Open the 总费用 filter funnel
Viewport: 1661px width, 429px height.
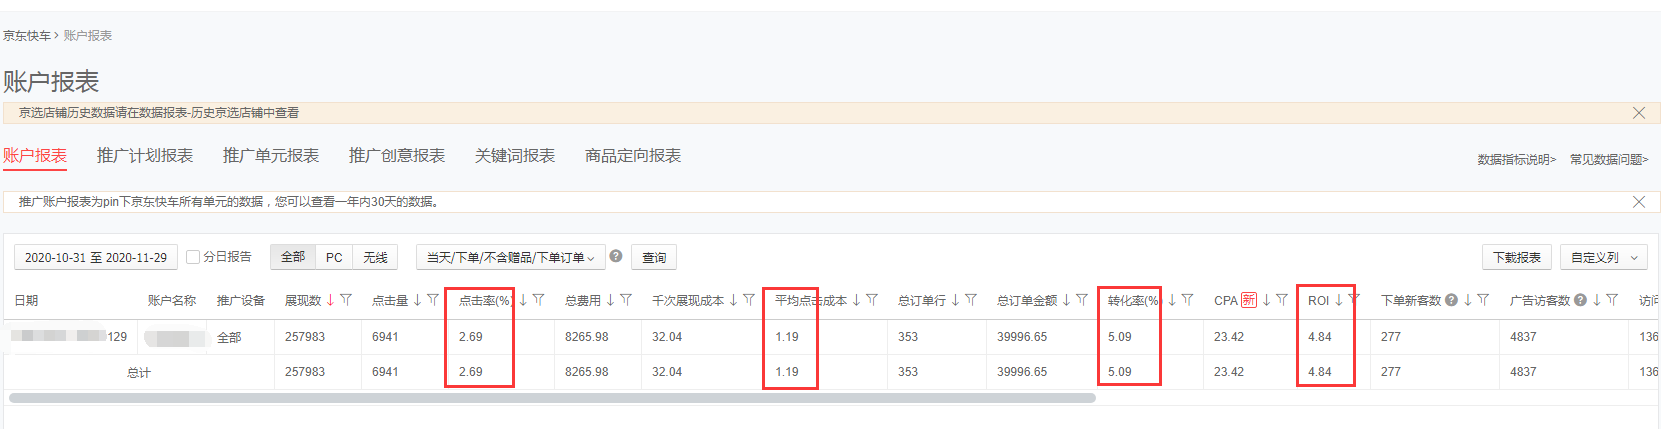pyautogui.click(x=626, y=300)
